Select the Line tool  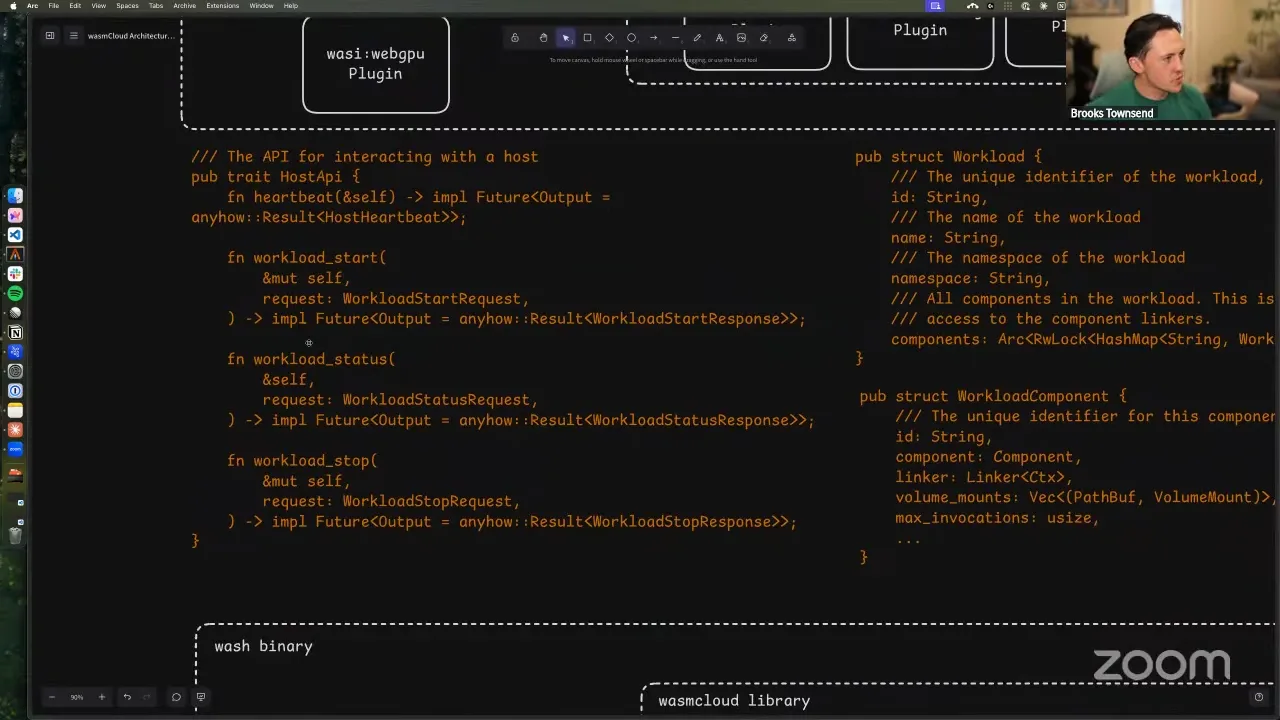675,38
